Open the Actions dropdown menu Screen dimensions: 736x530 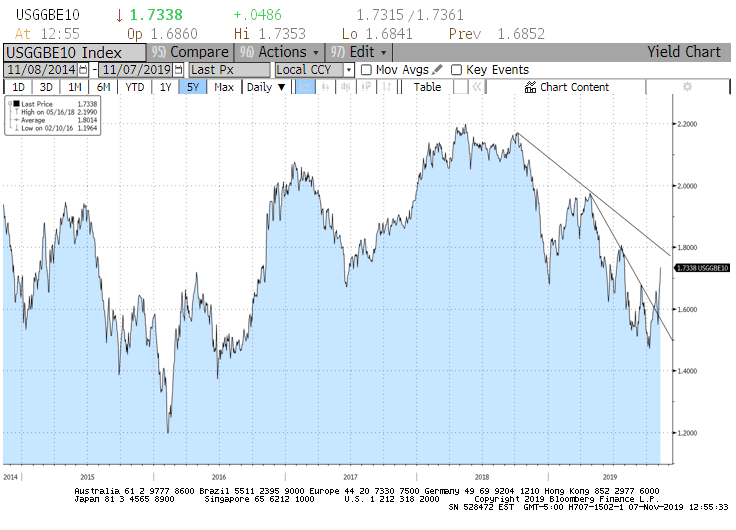point(280,52)
